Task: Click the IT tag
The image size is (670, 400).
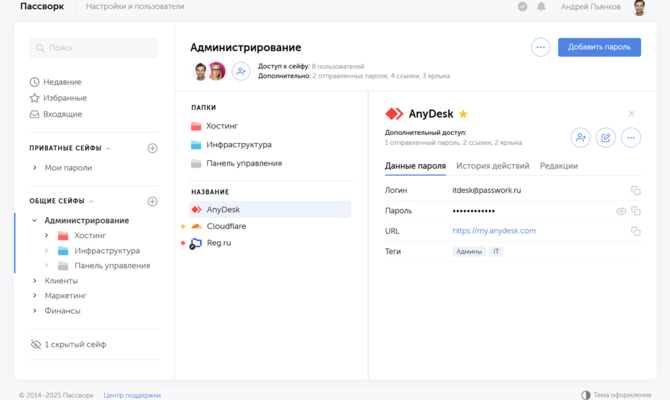Action: [496, 252]
